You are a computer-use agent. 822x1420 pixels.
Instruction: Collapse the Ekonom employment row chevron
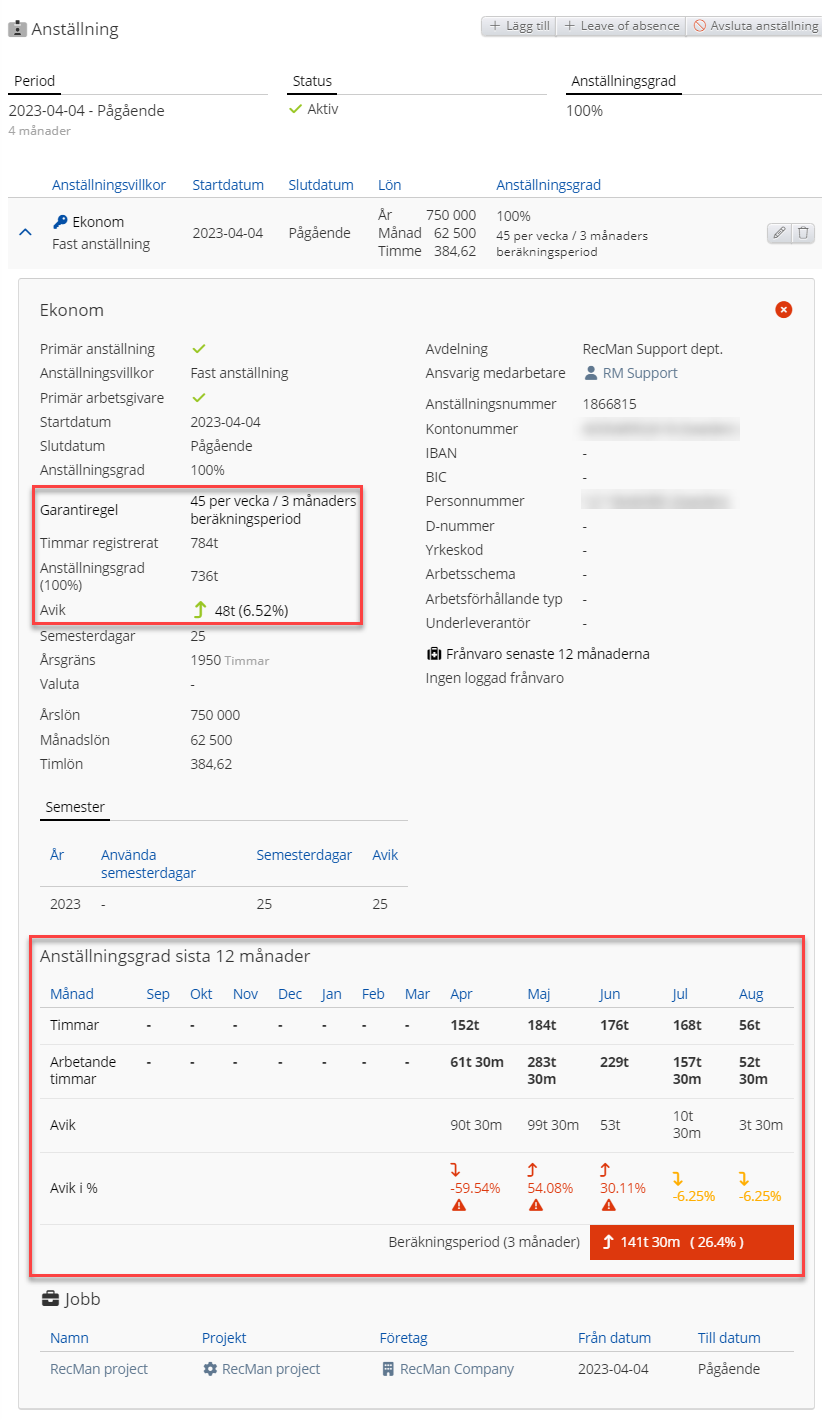[25, 233]
